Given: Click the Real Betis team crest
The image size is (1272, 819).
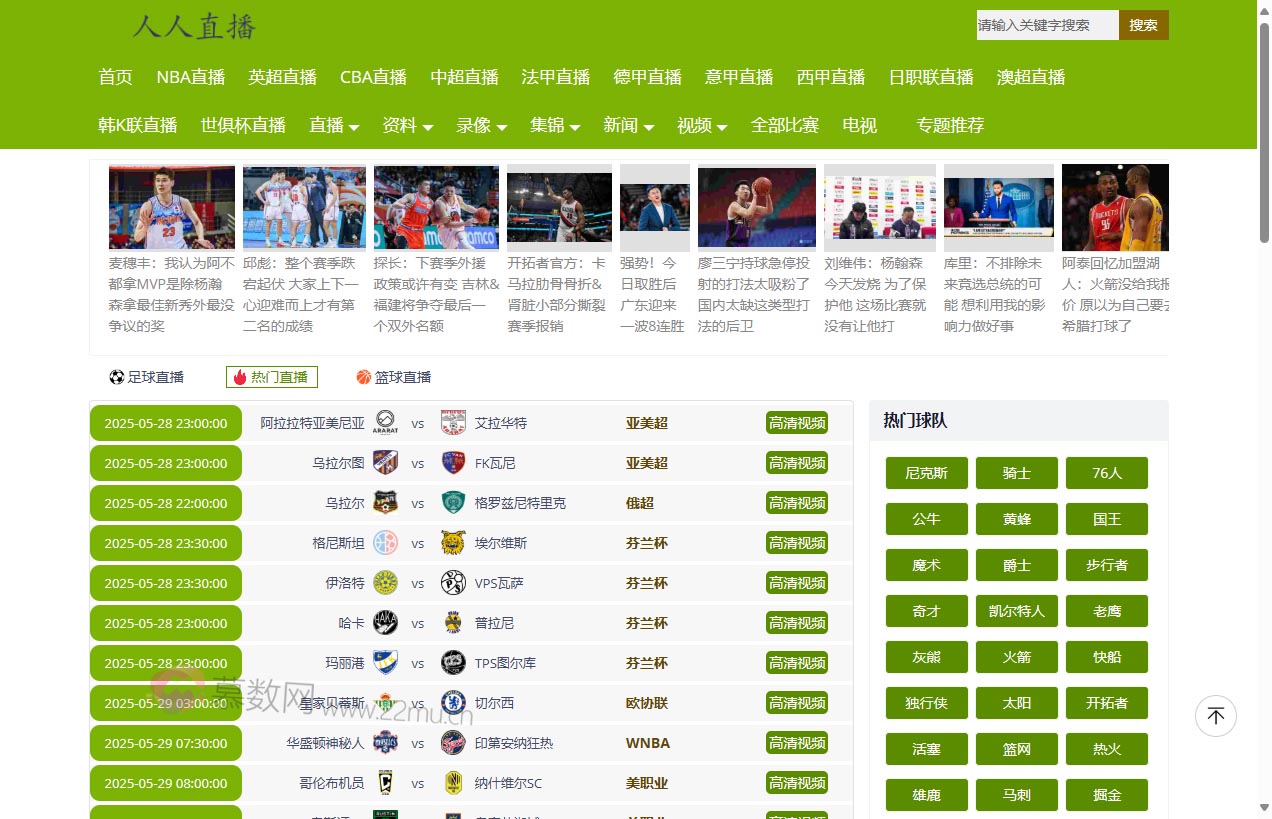Looking at the screenshot, I should [385, 703].
